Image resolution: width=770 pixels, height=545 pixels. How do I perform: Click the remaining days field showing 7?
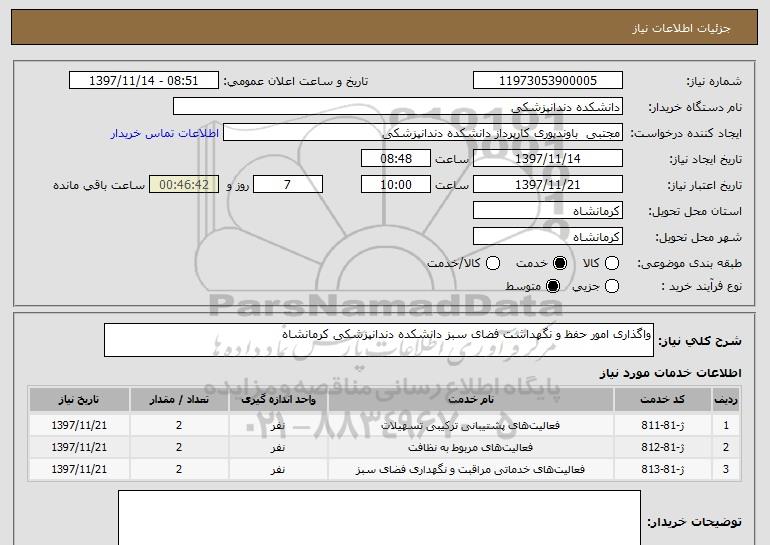click(x=288, y=185)
